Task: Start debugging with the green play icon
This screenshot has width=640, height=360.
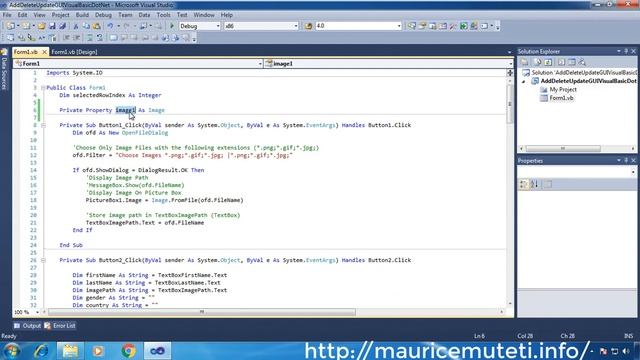Action: click(172, 26)
